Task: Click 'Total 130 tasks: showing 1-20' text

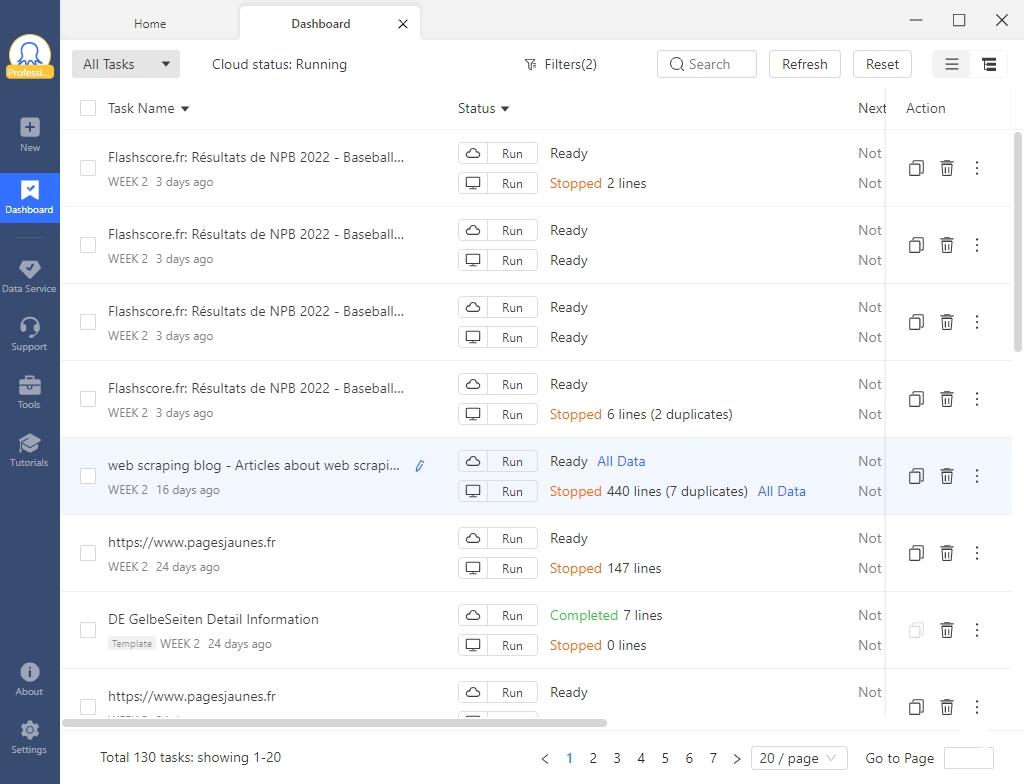Action: 191,757
